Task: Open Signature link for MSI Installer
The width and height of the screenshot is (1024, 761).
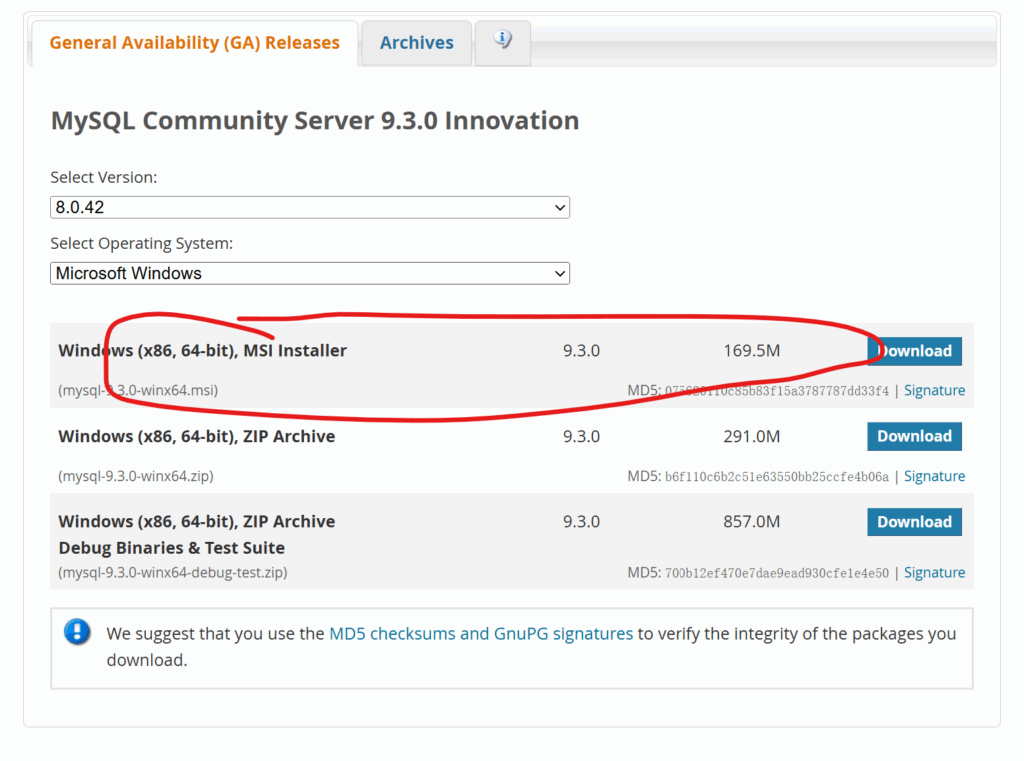Action: pos(934,391)
